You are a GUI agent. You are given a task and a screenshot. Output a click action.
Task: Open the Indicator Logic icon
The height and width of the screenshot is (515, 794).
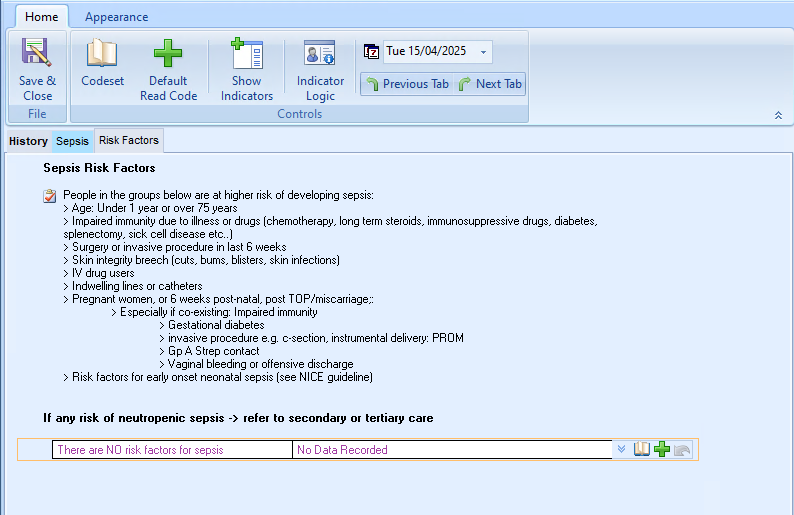click(x=320, y=53)
